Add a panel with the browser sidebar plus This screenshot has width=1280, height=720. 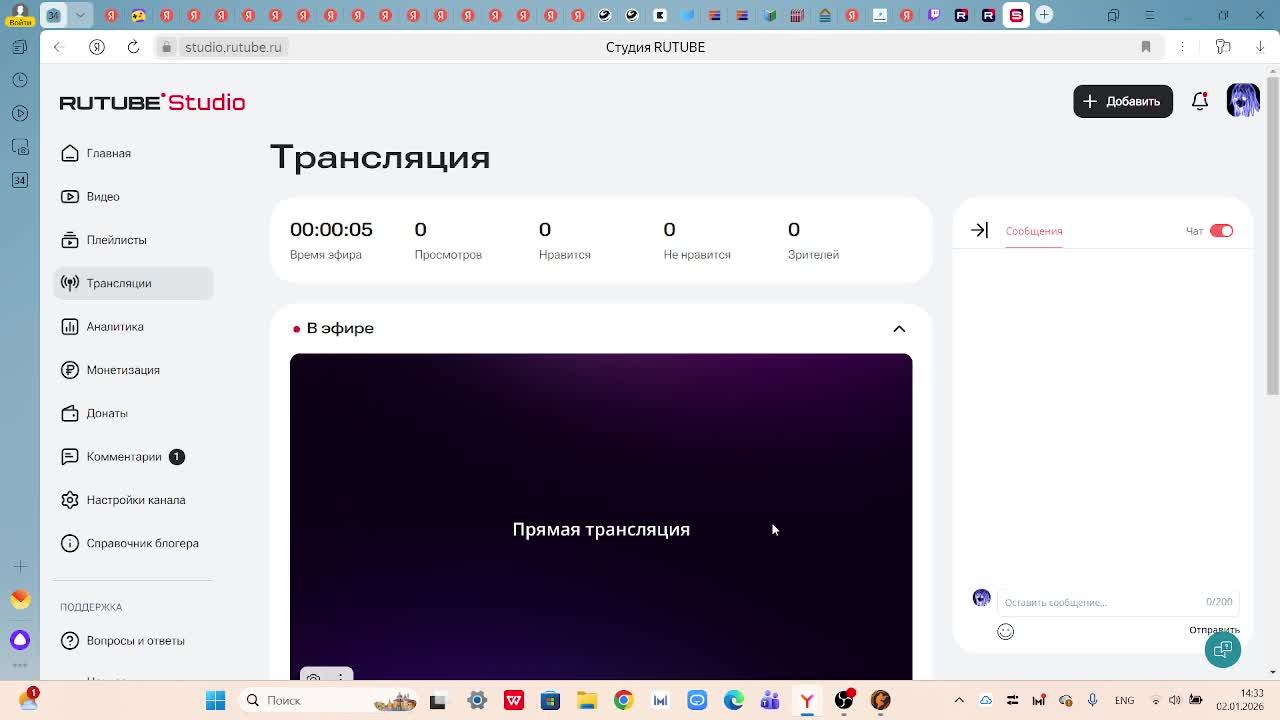coord(20,566)
